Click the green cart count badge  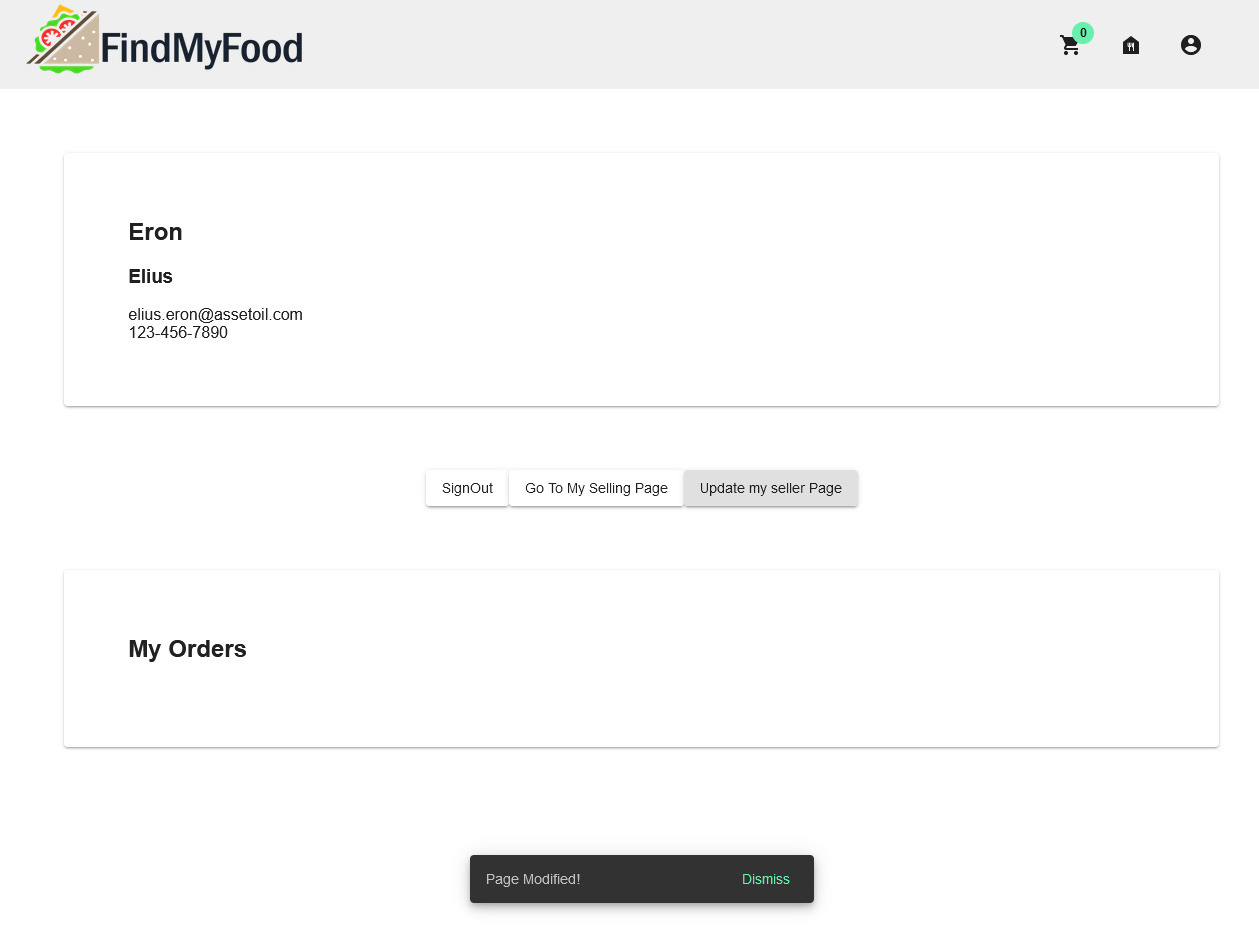click(1083, 33)
